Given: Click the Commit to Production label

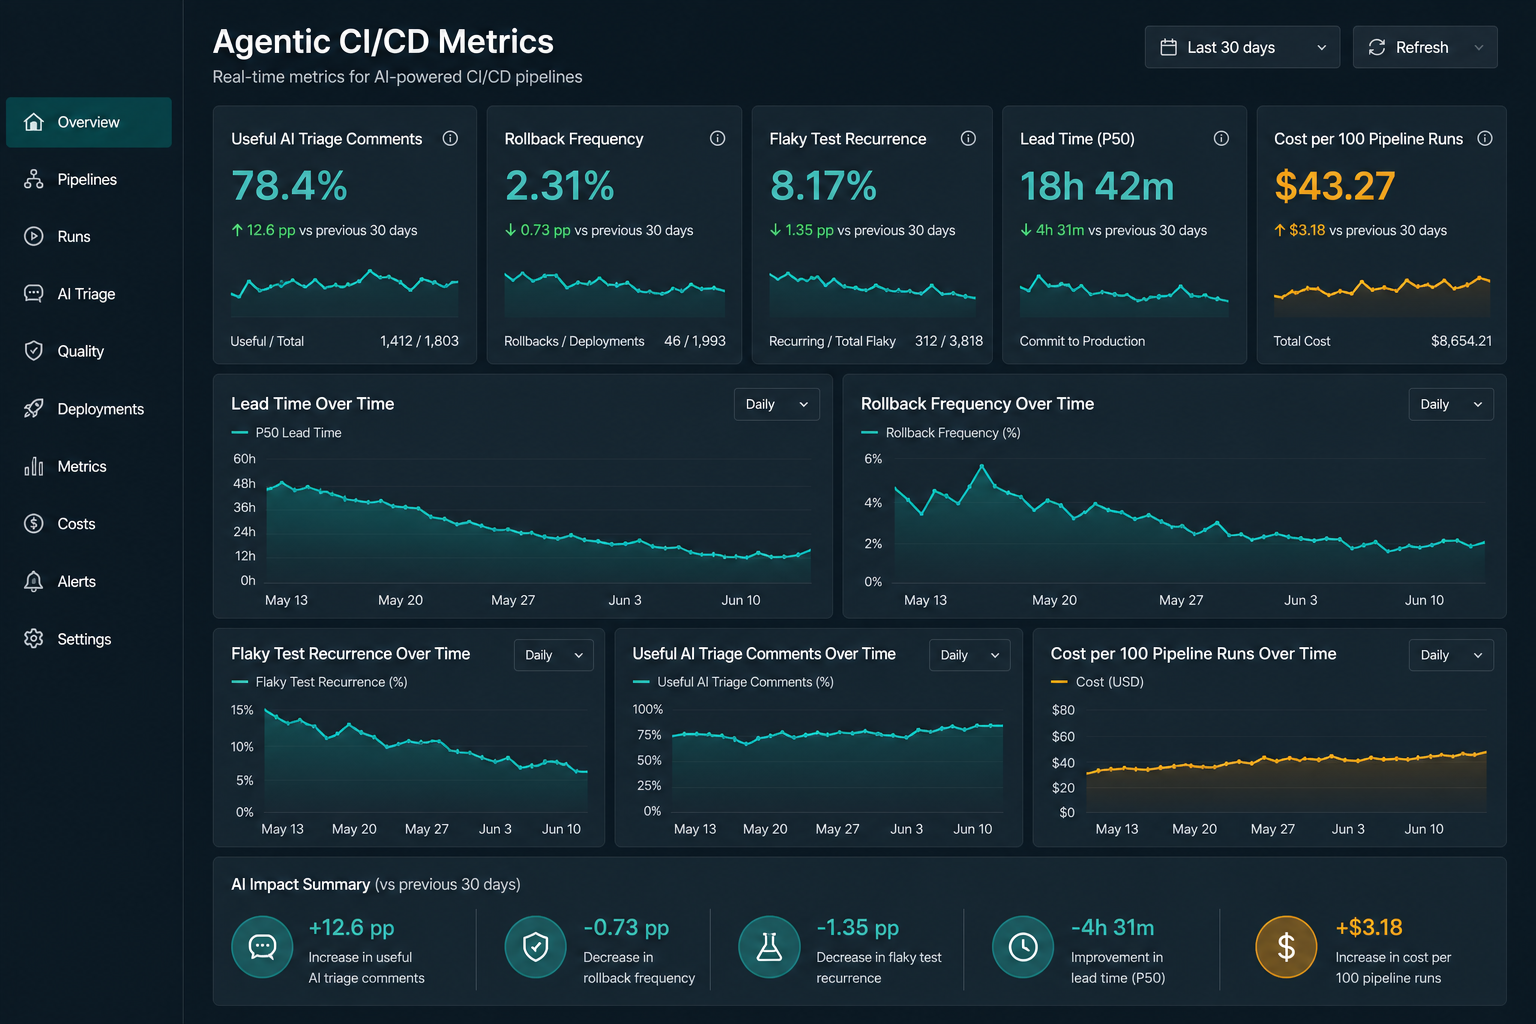Looking at the screenshot, I should (x=1082, y=341).
